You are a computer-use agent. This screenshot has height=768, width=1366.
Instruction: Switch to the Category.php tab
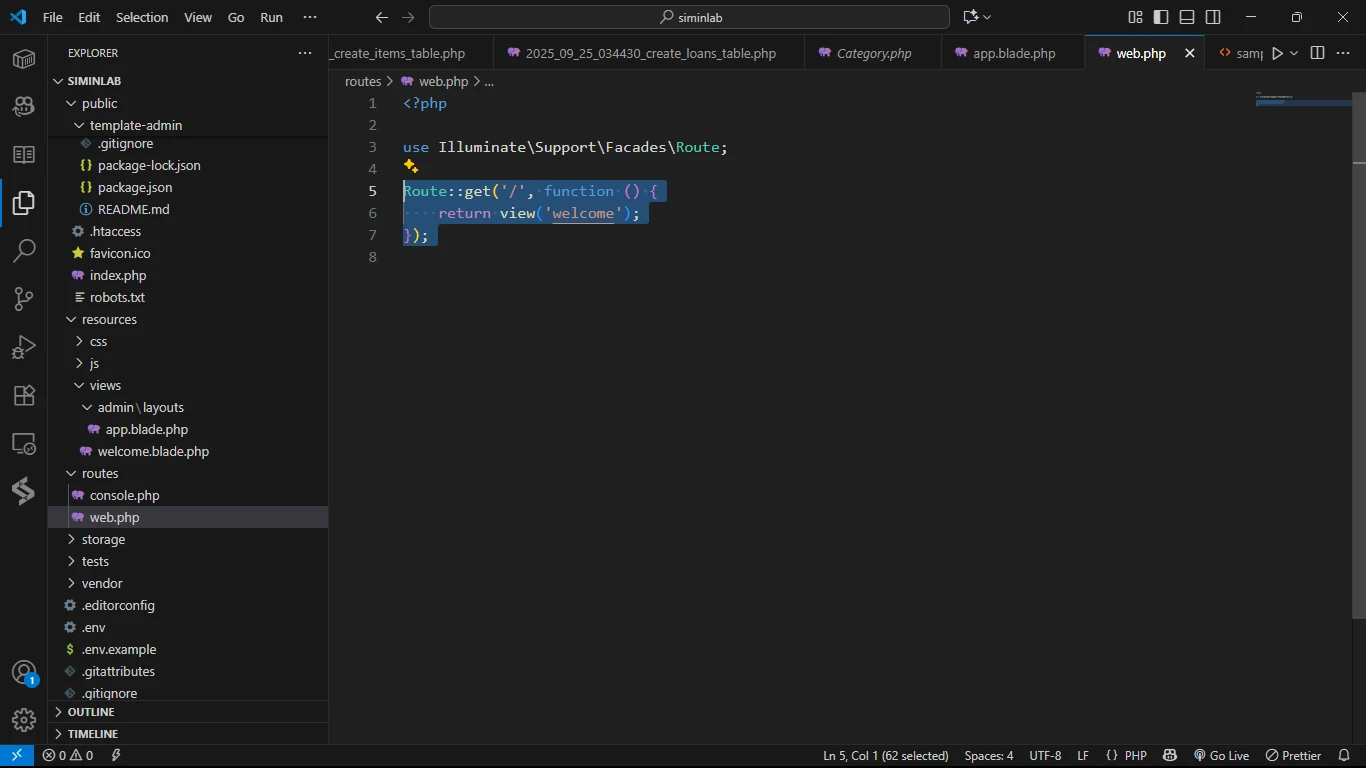(873, 53)
